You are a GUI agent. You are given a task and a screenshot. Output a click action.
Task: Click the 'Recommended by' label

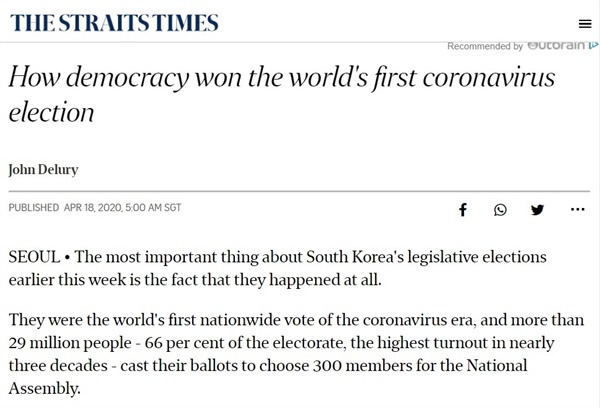tap(485, 46)
